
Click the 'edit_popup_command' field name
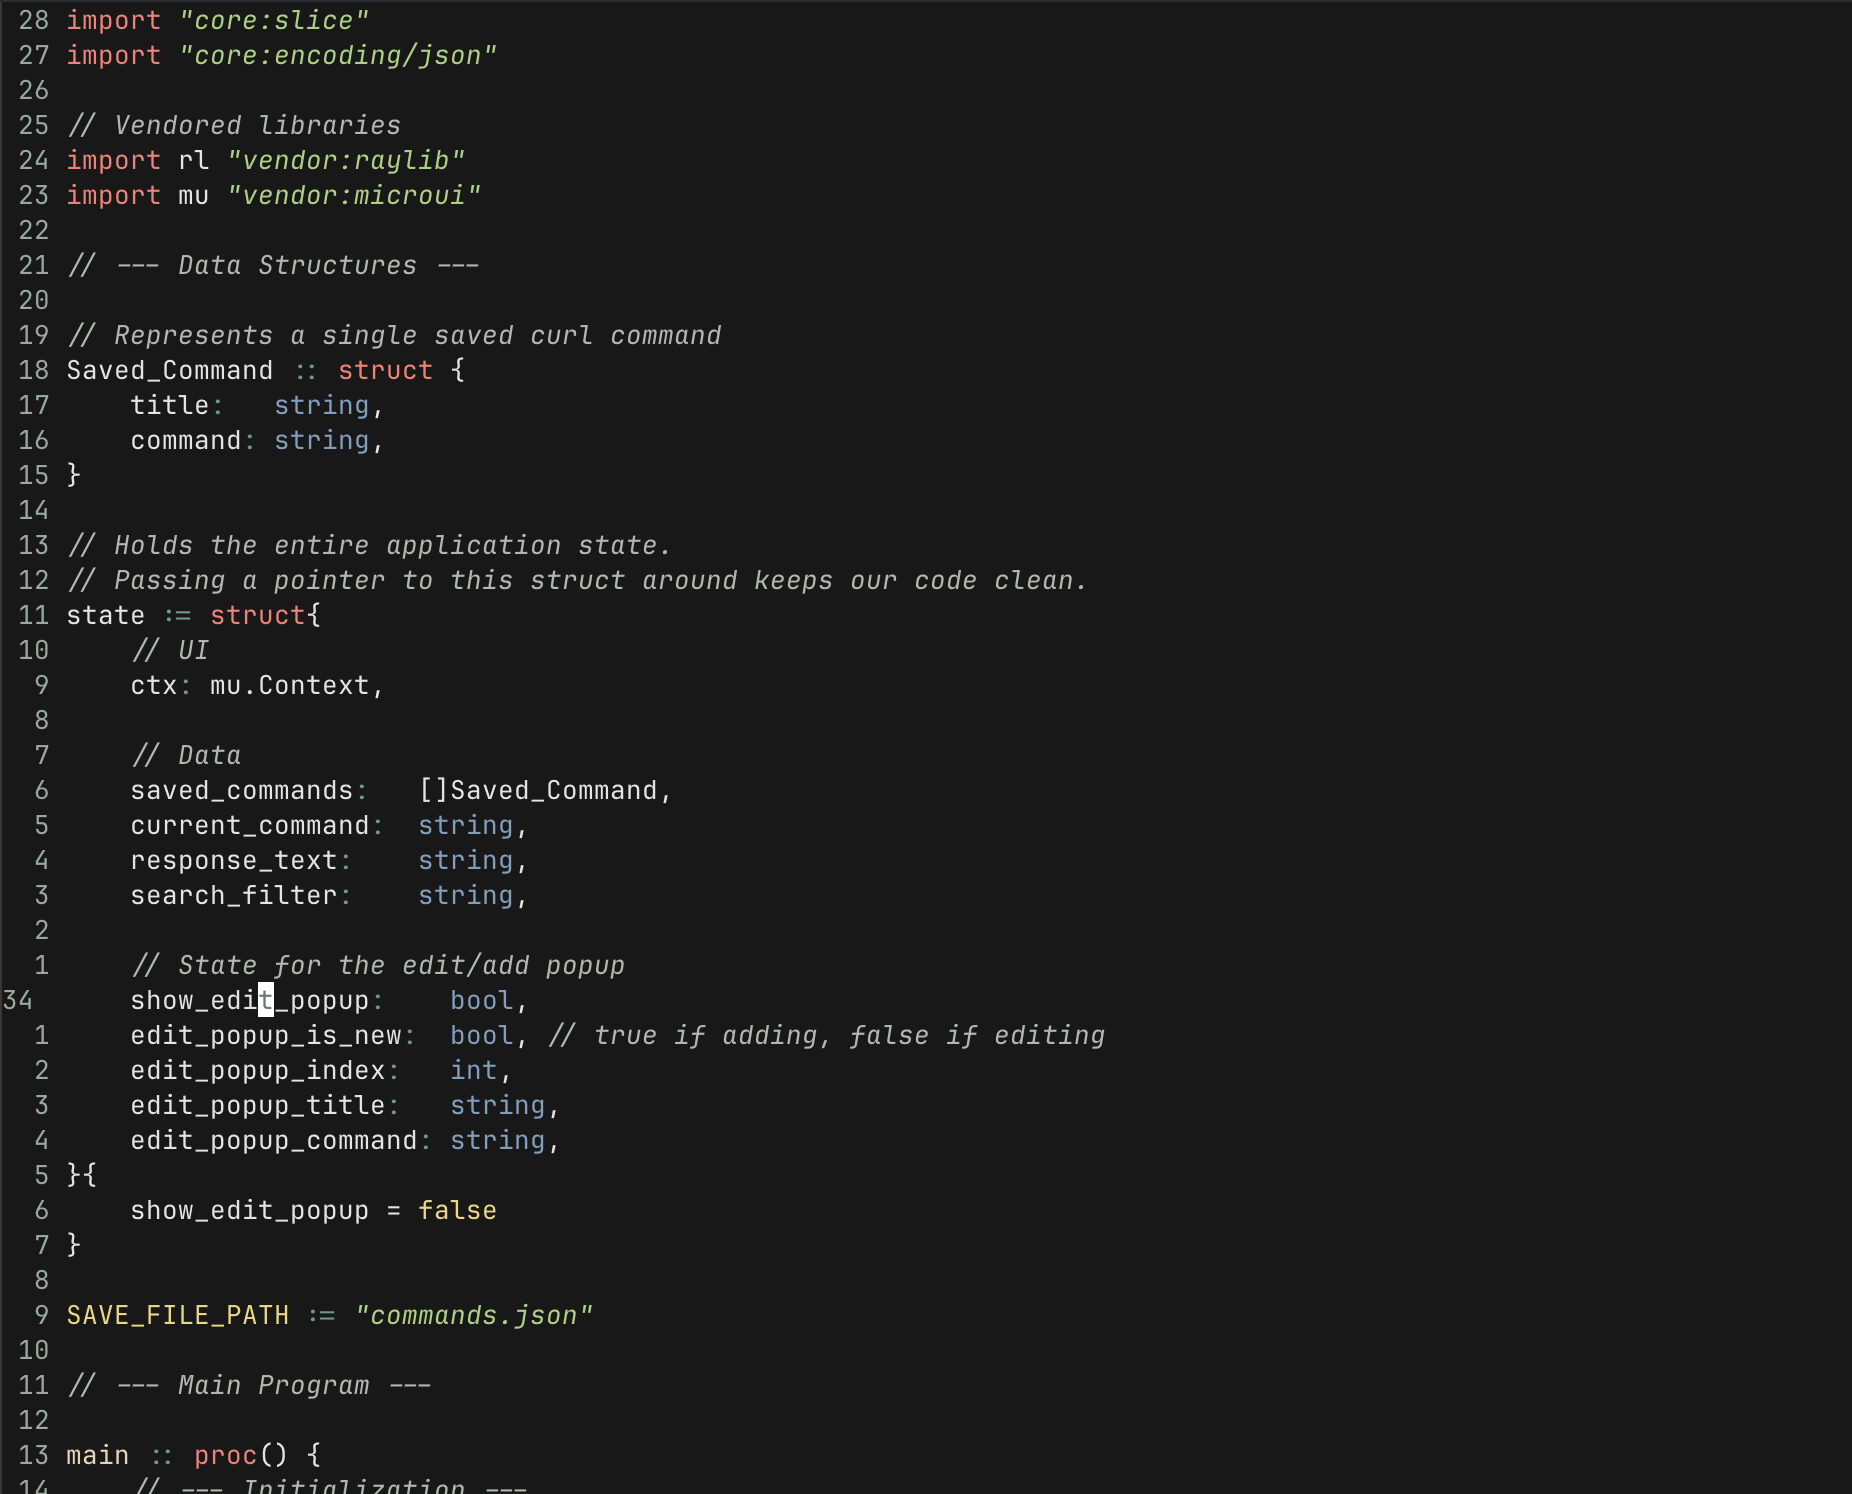pyautogui.click(x=274, y=1140)
